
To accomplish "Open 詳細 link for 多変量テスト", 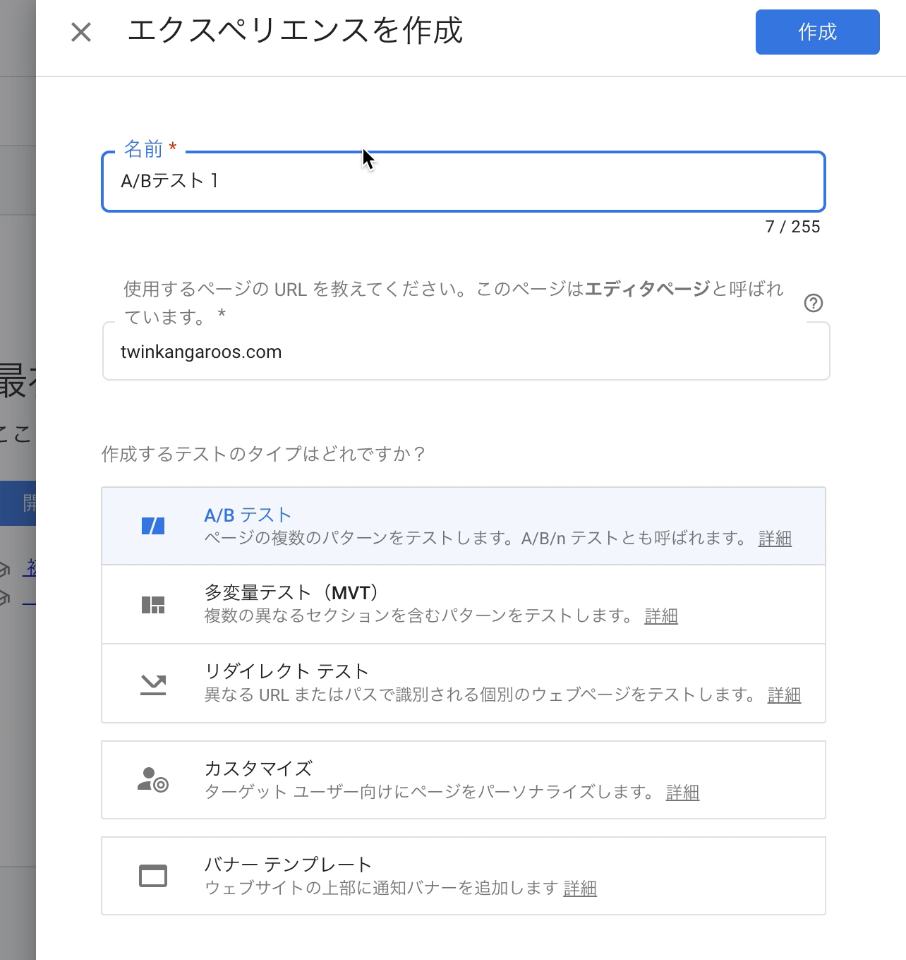I will click(661, 616).
